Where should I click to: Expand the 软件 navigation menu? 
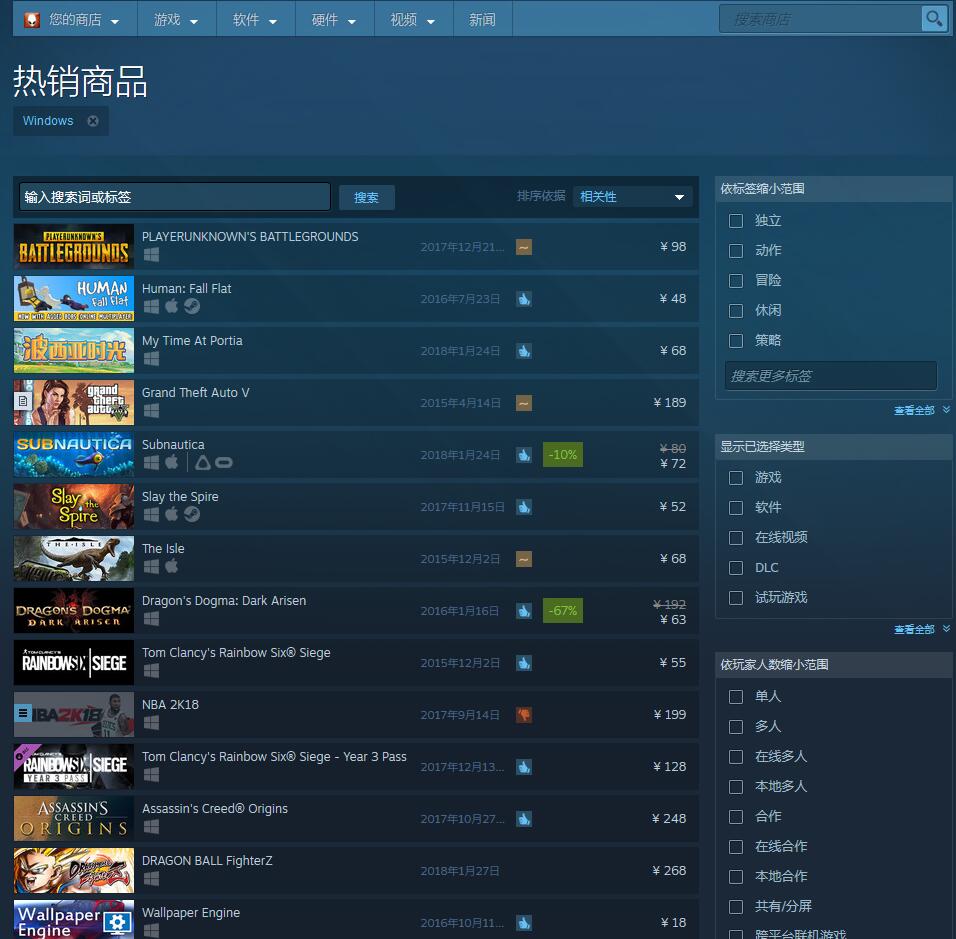pos(255,20)
